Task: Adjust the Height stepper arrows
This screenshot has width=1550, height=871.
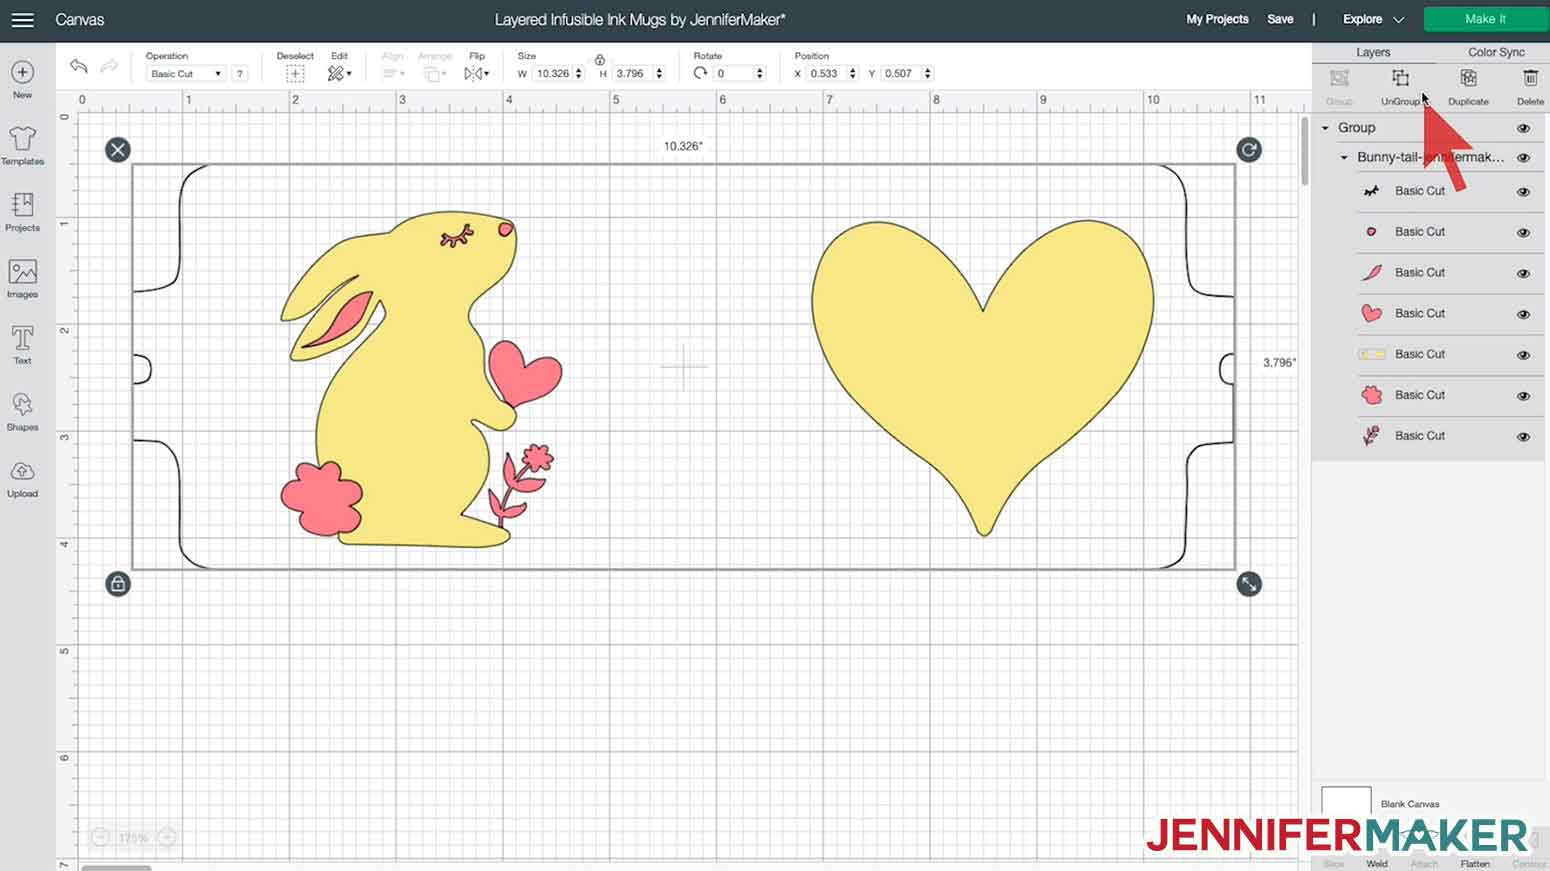Action: (659, 74)
